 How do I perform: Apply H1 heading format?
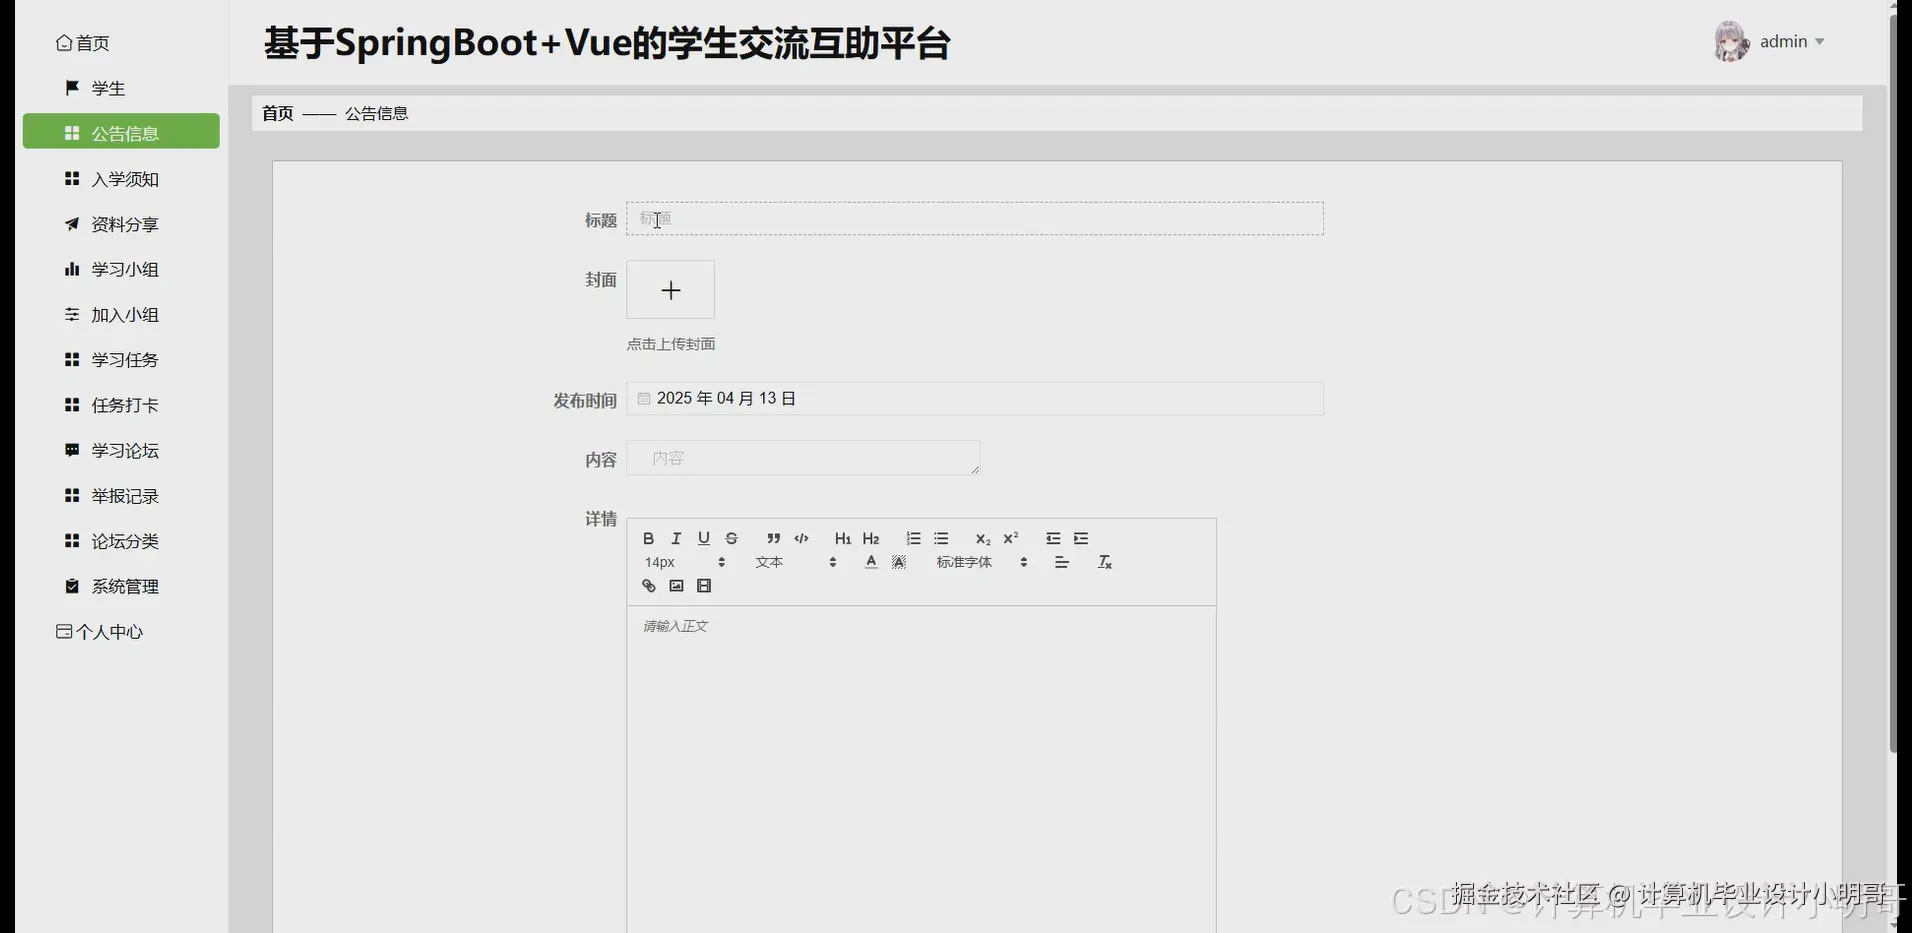(842, 538)
